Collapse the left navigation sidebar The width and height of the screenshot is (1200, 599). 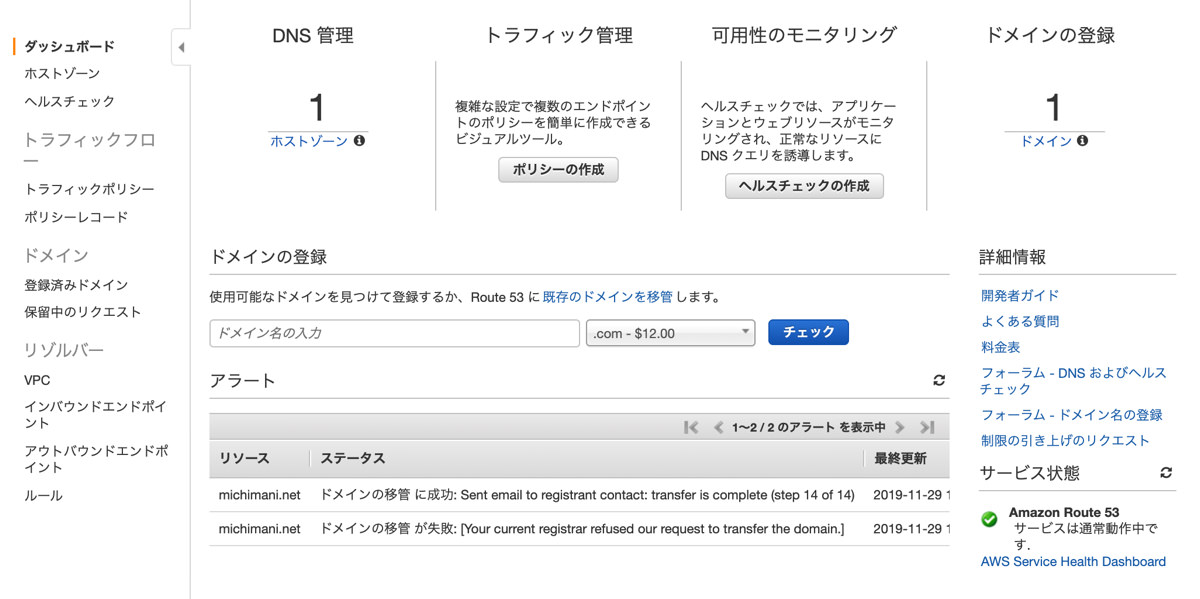[181, 47]
